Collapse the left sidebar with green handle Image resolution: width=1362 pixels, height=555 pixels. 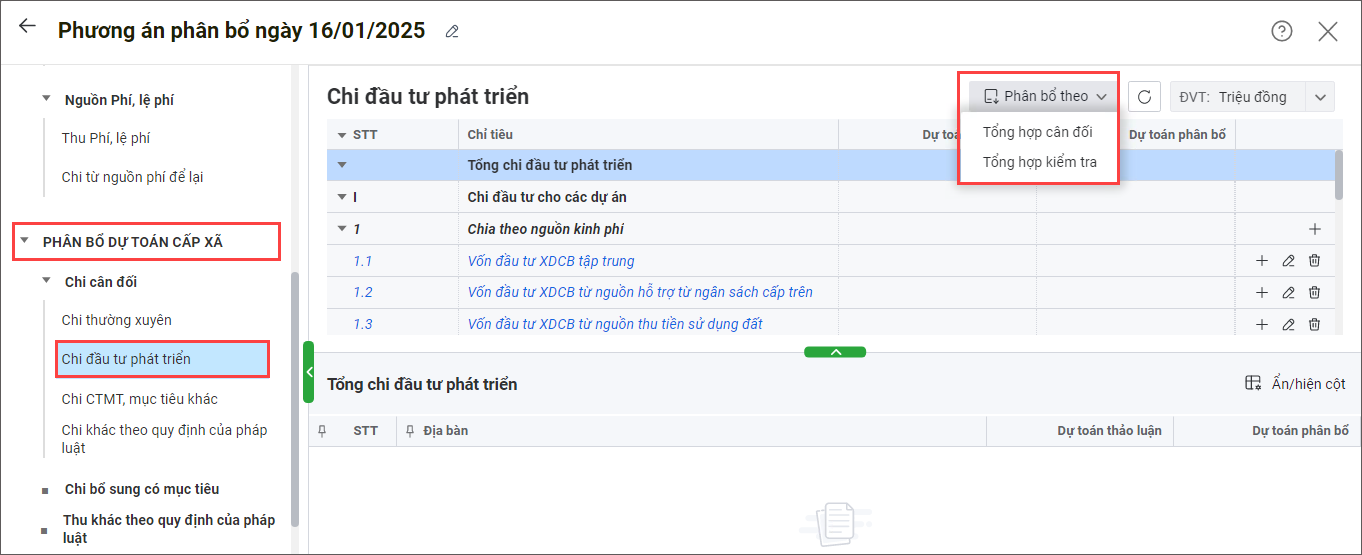(x=308, y=372)
